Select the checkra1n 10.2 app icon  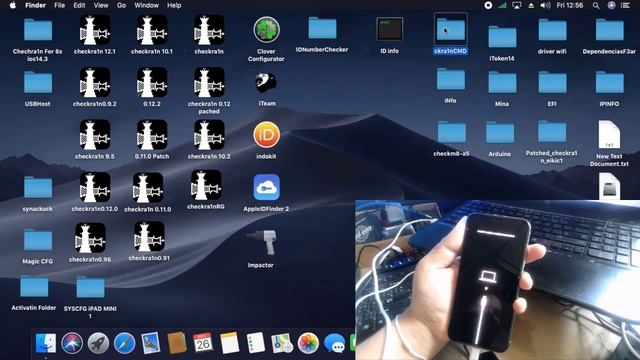tap(209, 135)
